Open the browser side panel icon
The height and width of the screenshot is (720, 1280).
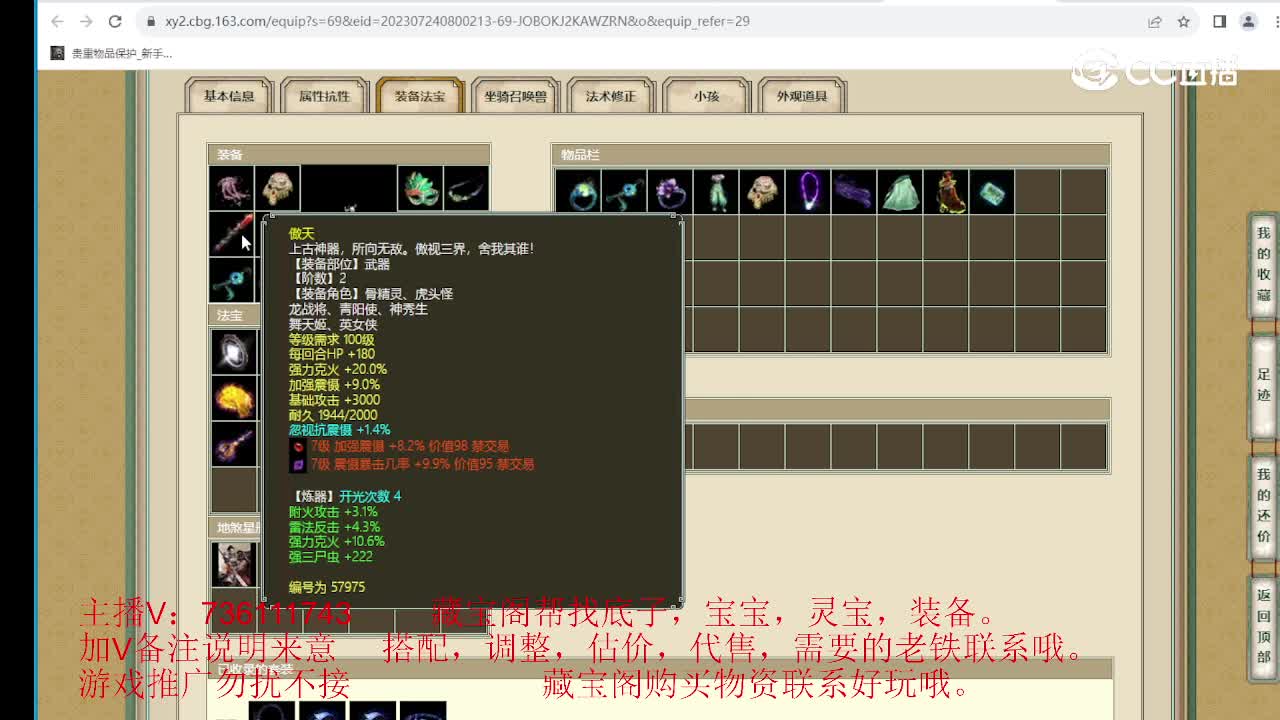tap(1219, 21)
